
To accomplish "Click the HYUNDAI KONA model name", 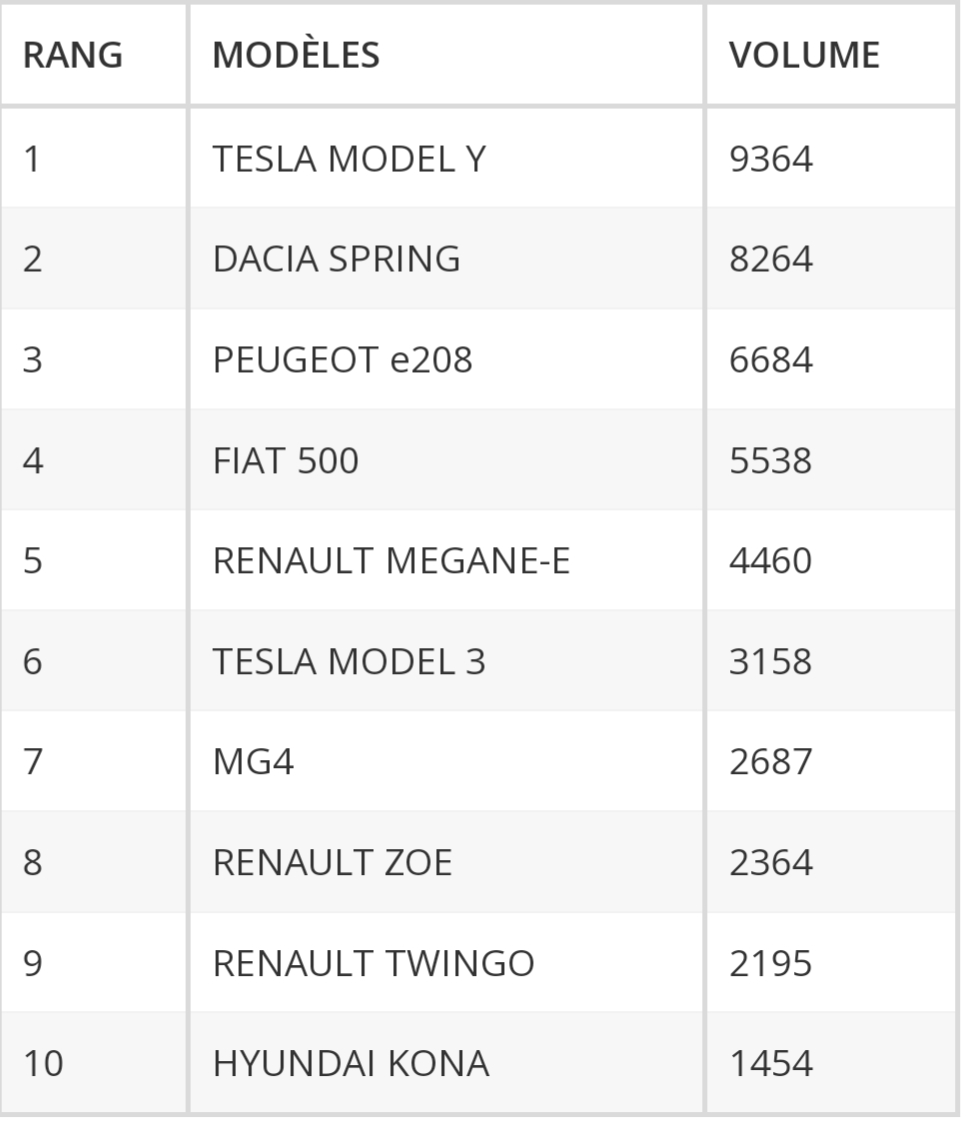I will [351, 1063].
